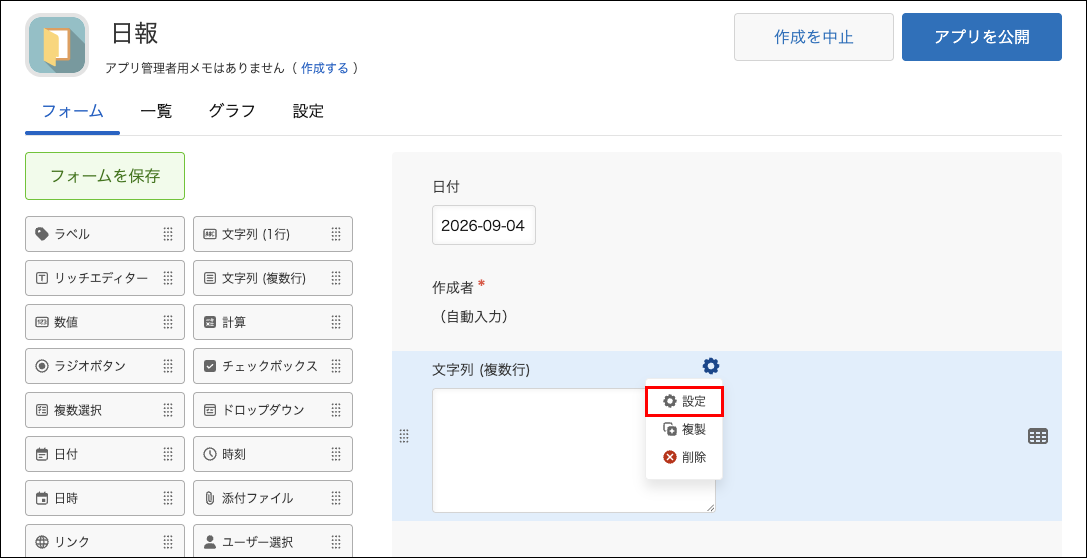Screen dimensions: 1087x558
Task: Choose 設定 from the field popup menu
Action: click(684, 401)
